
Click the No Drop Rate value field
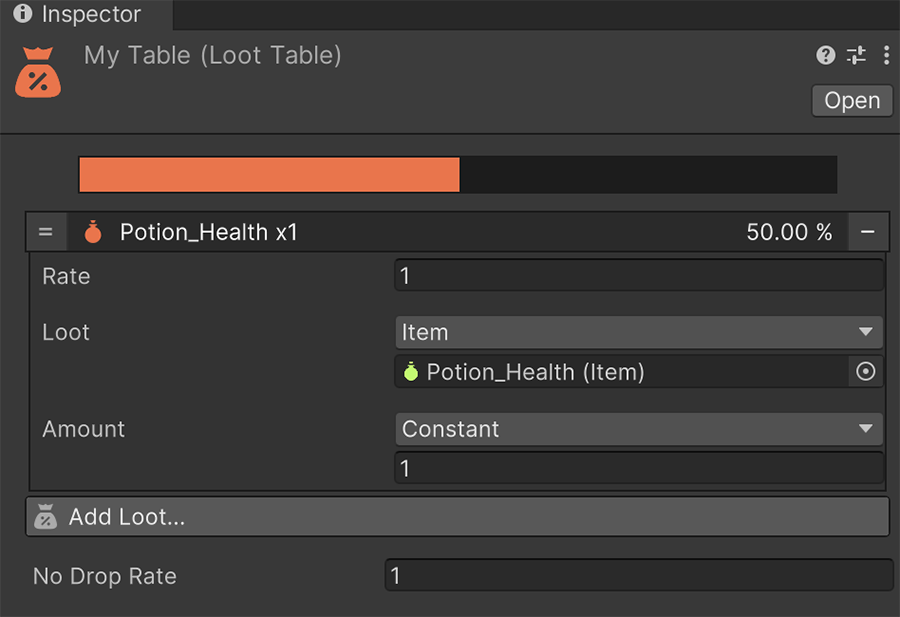click(639, 575)
